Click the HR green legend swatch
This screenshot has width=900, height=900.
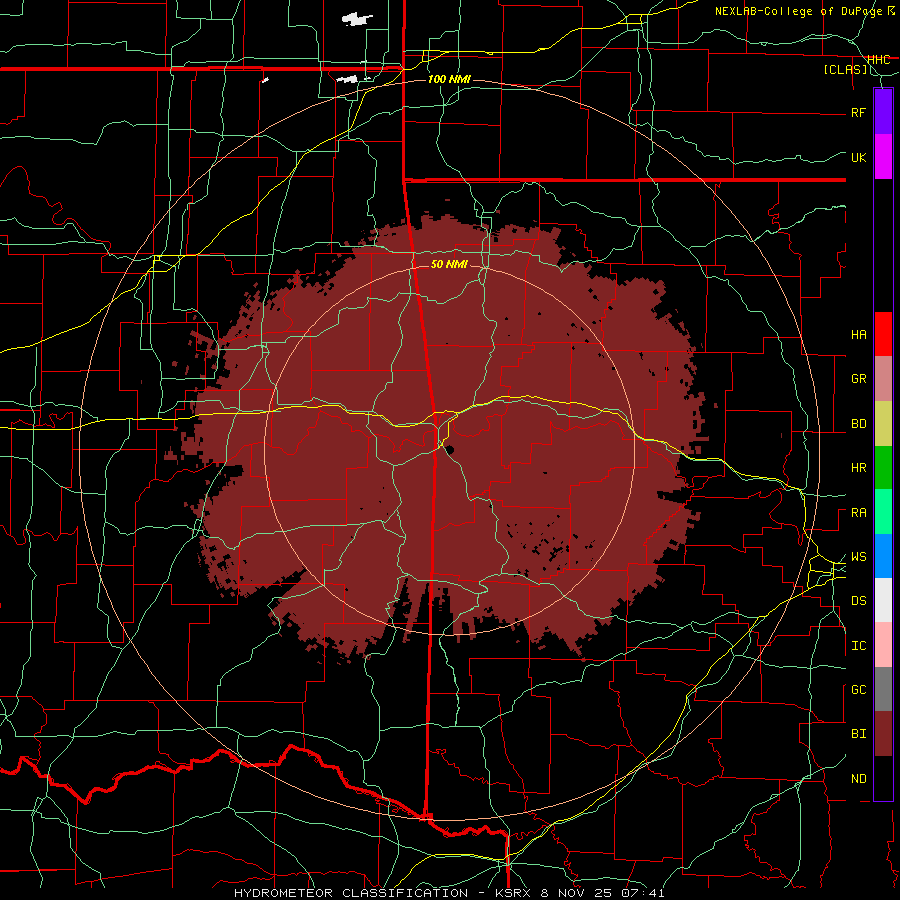[883, 468]
